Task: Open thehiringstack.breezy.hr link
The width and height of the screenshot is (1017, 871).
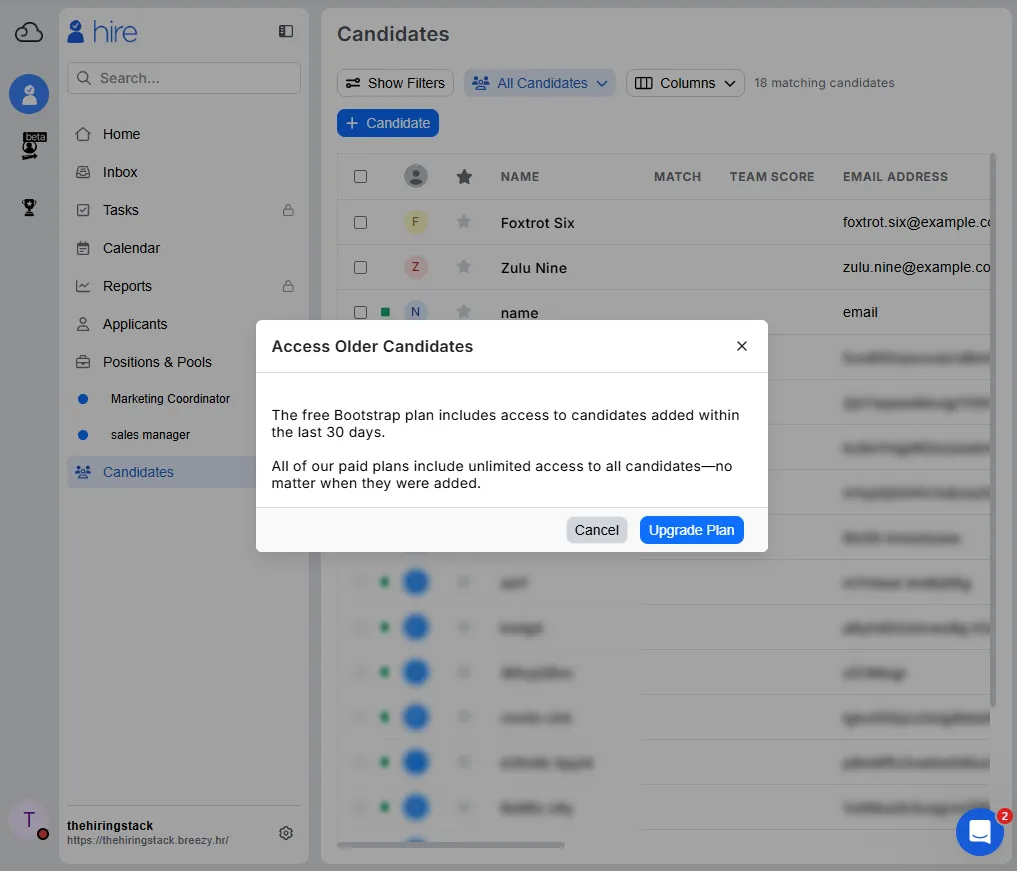Action: click(x=148, y=841)
